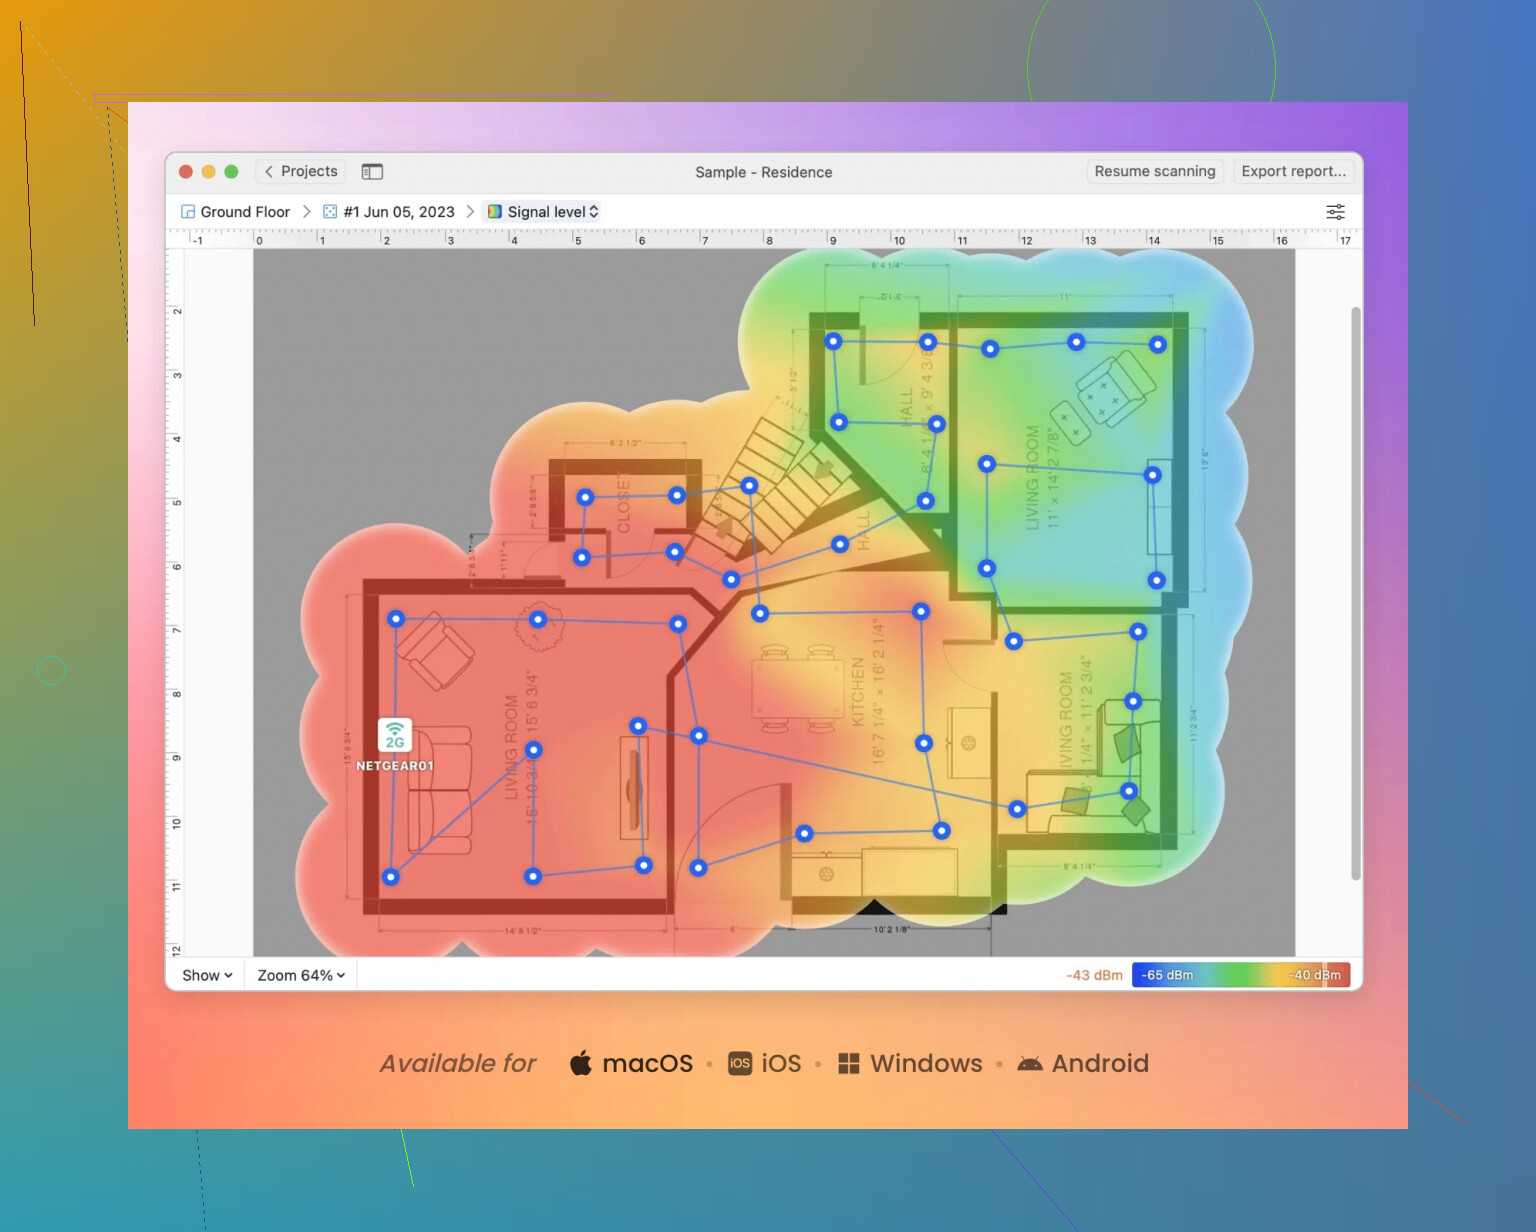This screenshot has width=1536, height=1232.
Task: Click the dBm signal color gradient scale
Action: (x=1240, y=975)
